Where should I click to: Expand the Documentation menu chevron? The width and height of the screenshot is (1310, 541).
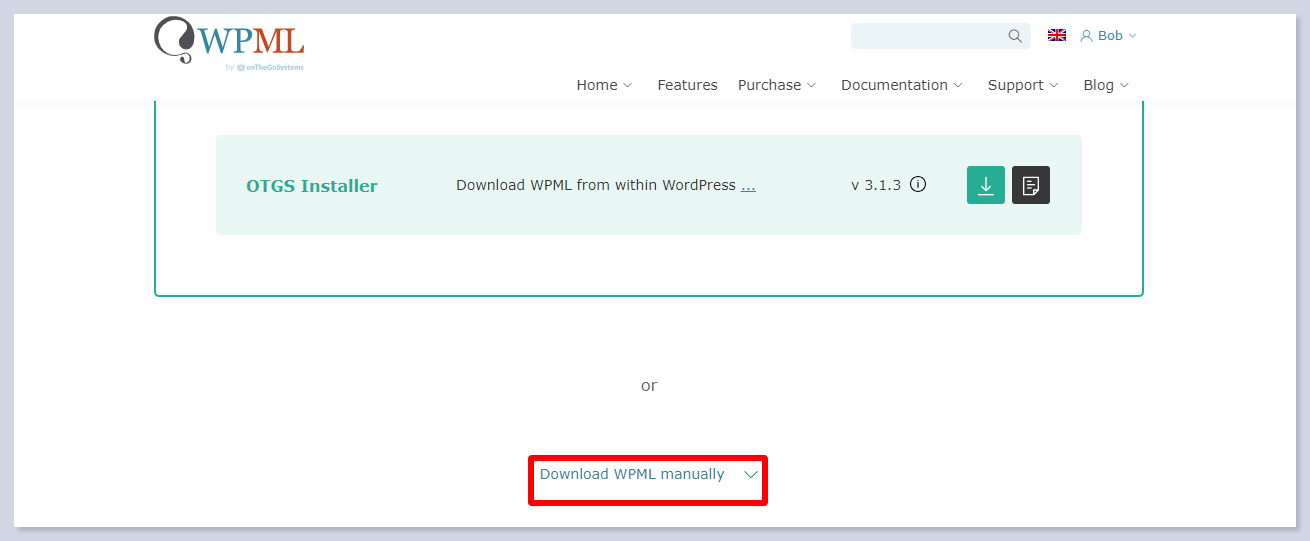point(958,86)
